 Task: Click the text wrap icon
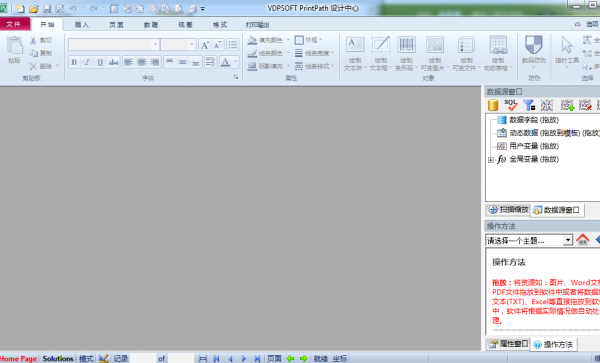[x=210, y=62]
